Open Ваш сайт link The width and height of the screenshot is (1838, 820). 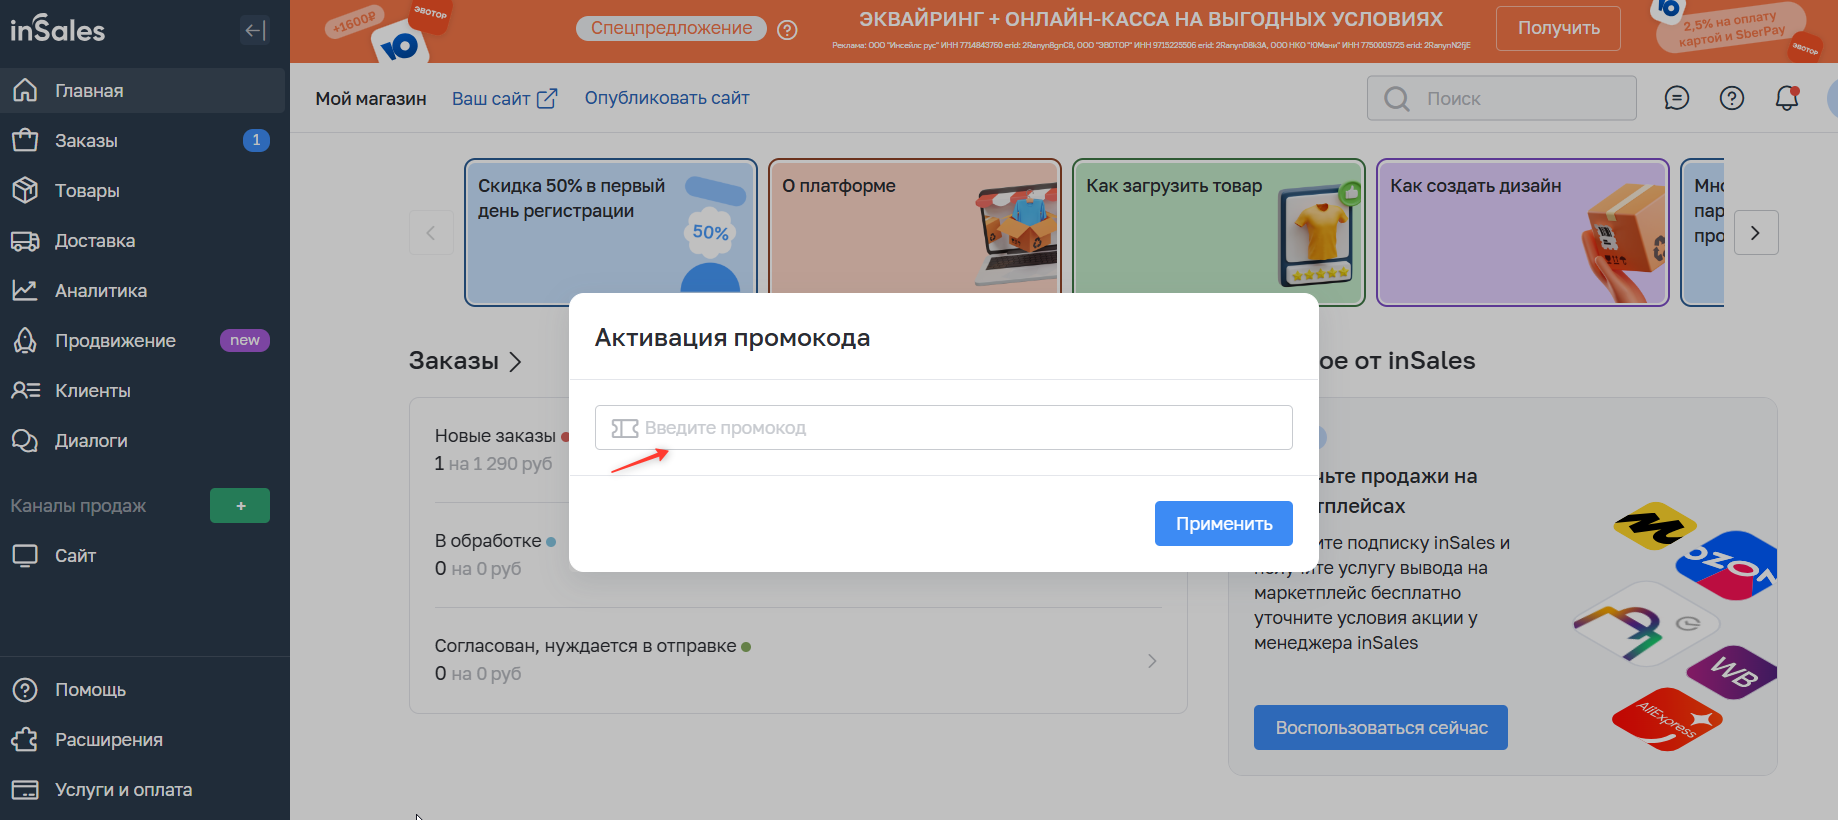504,99
